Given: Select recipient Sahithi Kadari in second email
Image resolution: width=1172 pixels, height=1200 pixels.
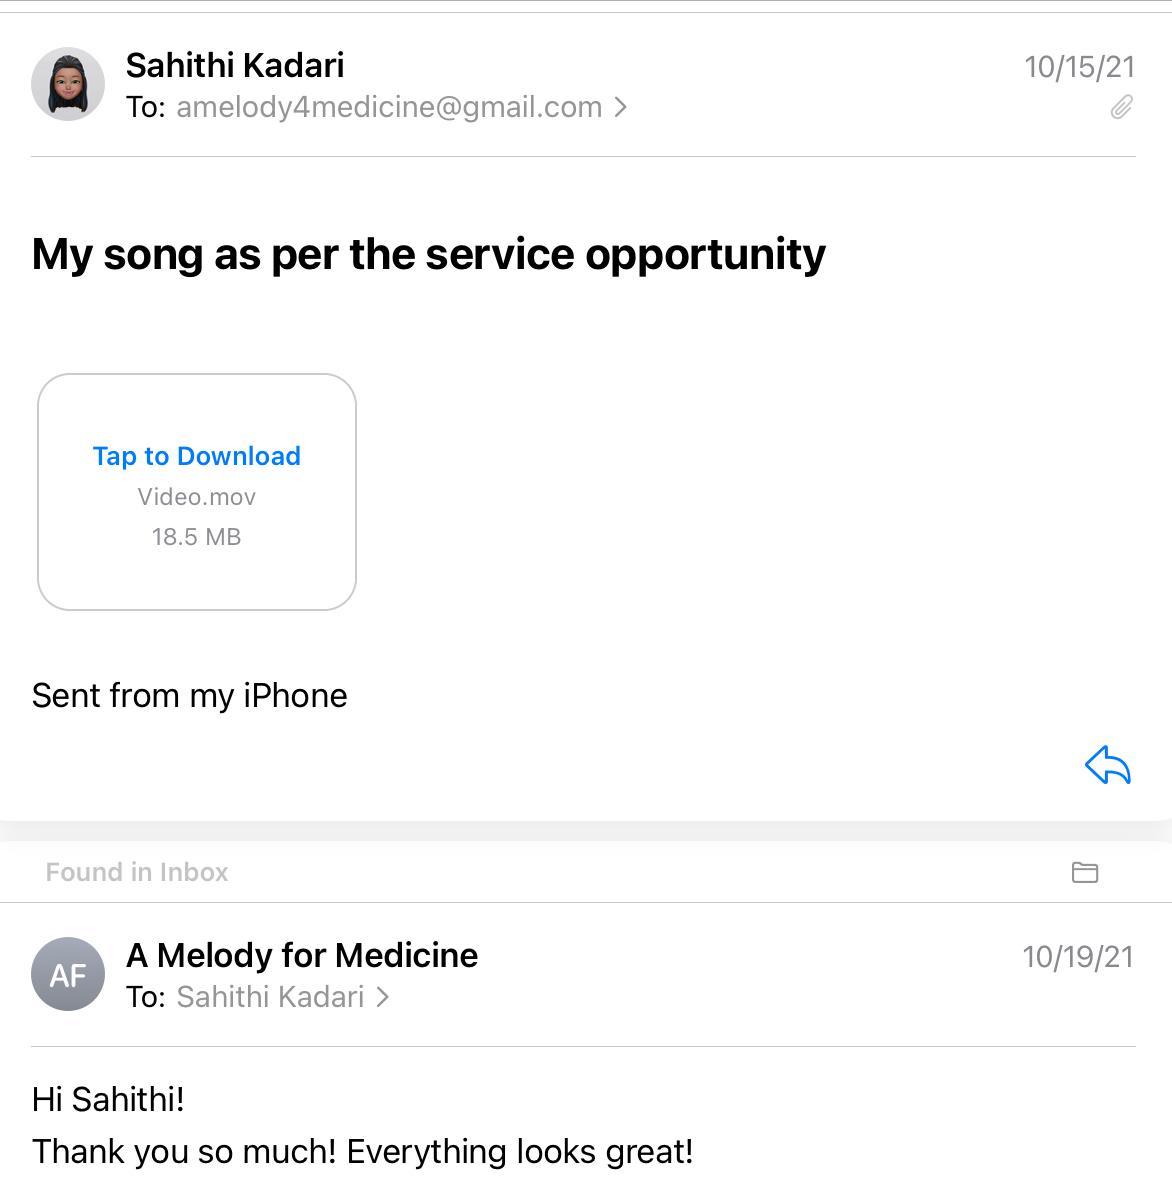Looking at the screenshot, I should pos(270,997).
